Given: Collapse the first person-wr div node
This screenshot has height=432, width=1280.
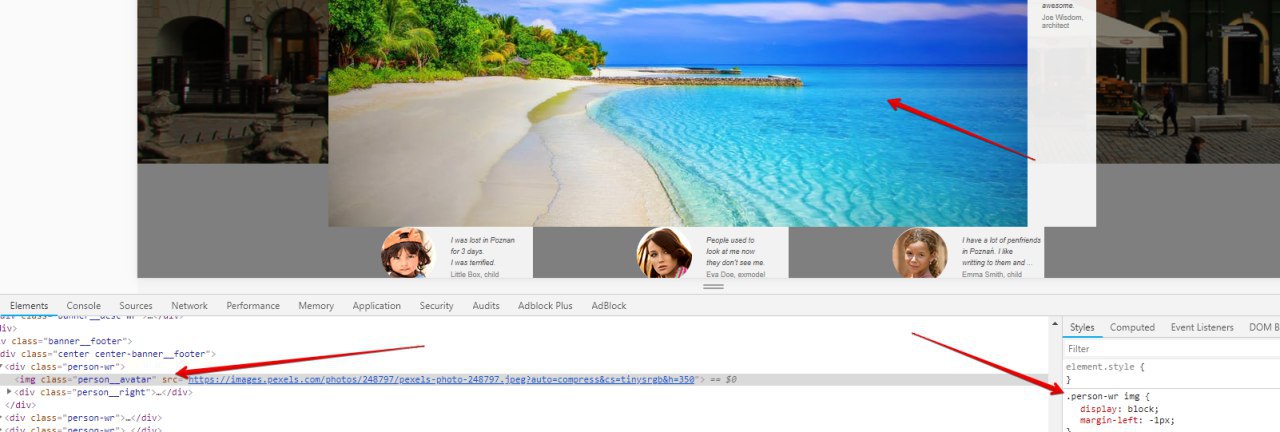Looking at the screenshot, I should tap(1, 367).
